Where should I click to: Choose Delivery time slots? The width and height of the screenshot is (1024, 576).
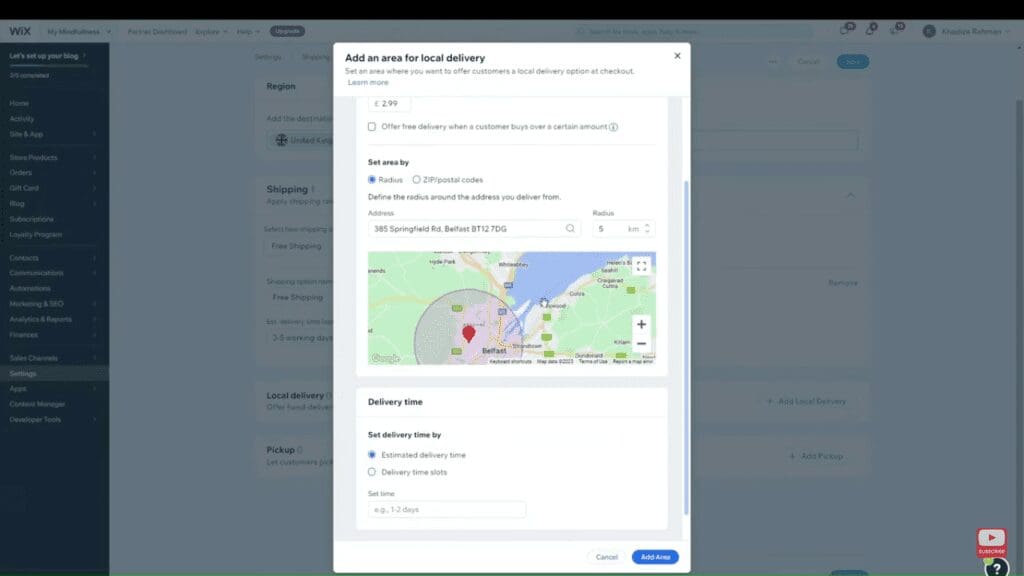coord(372,472)
